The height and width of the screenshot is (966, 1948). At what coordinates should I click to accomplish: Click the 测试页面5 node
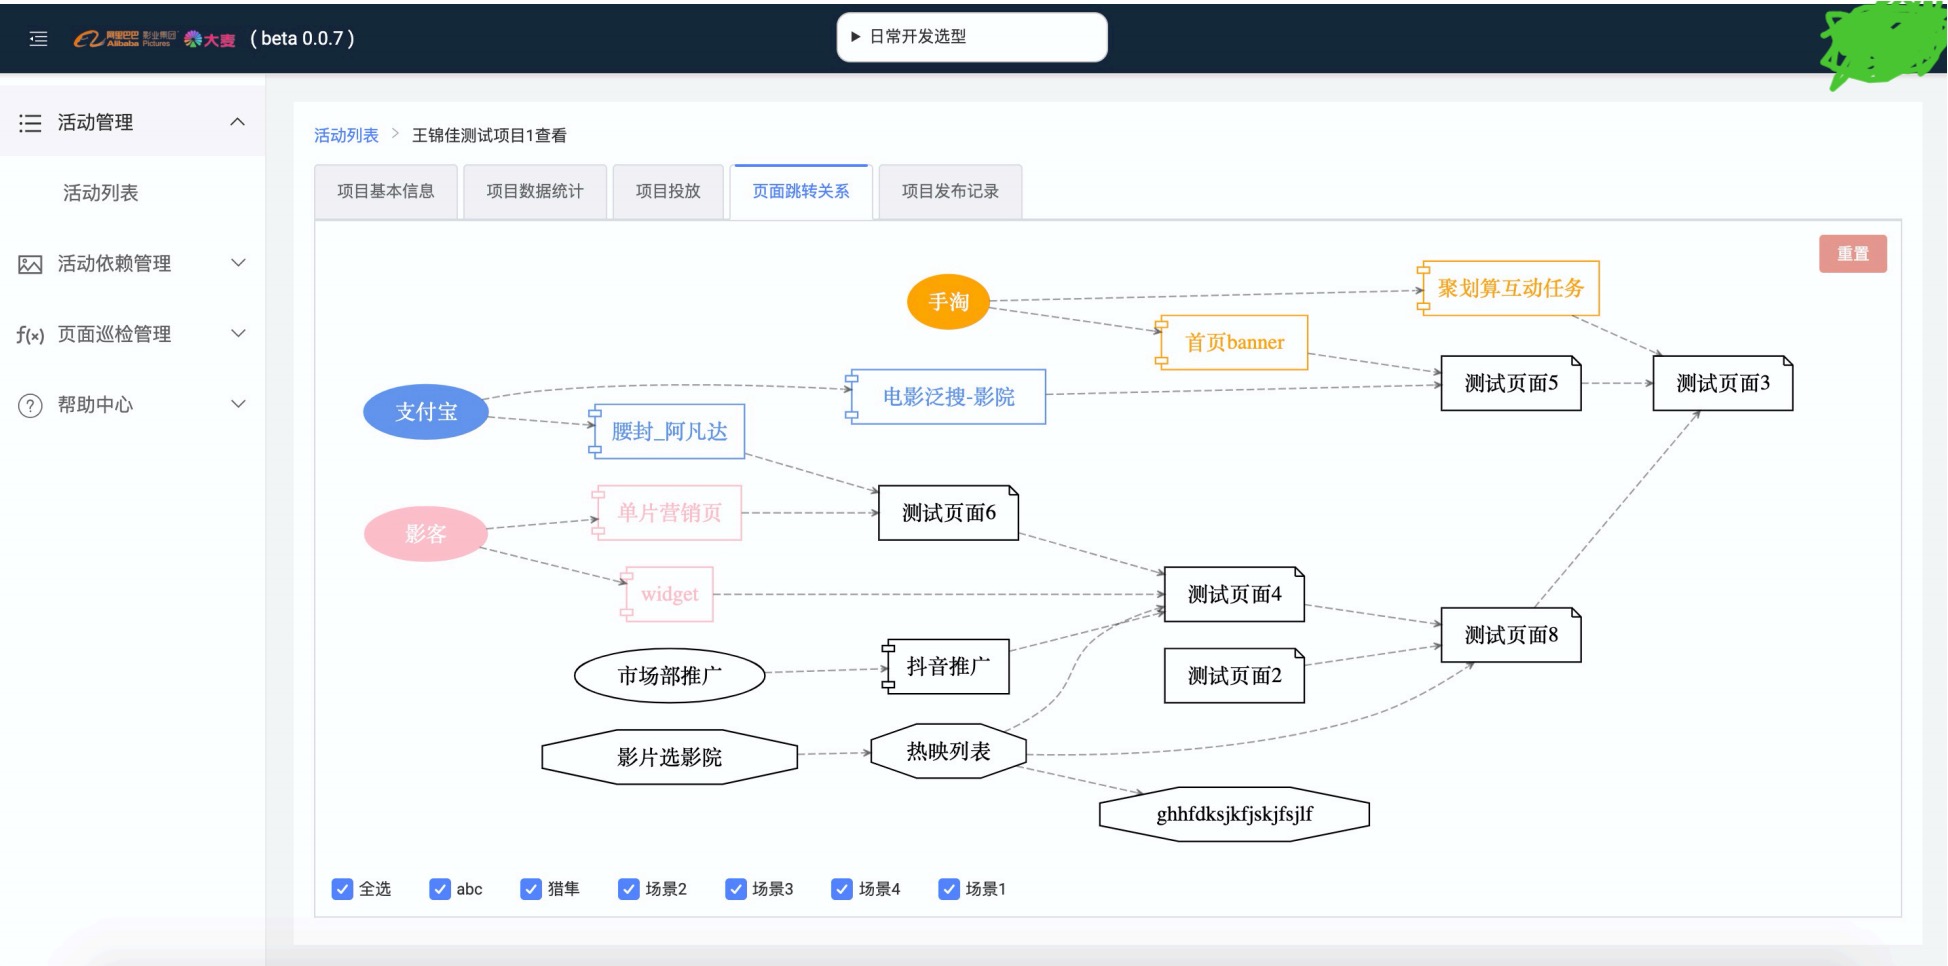coord(1511,383)
